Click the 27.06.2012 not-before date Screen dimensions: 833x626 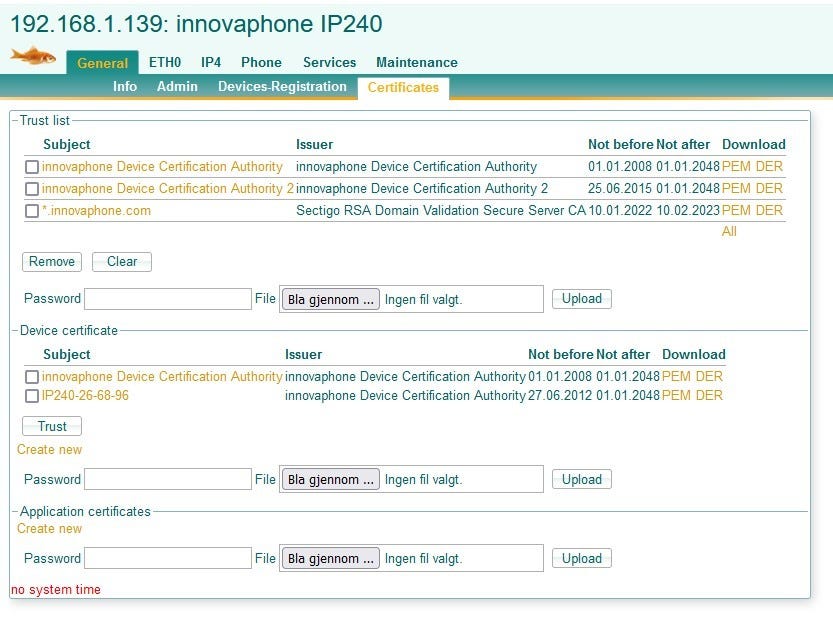tap(559, 395)
